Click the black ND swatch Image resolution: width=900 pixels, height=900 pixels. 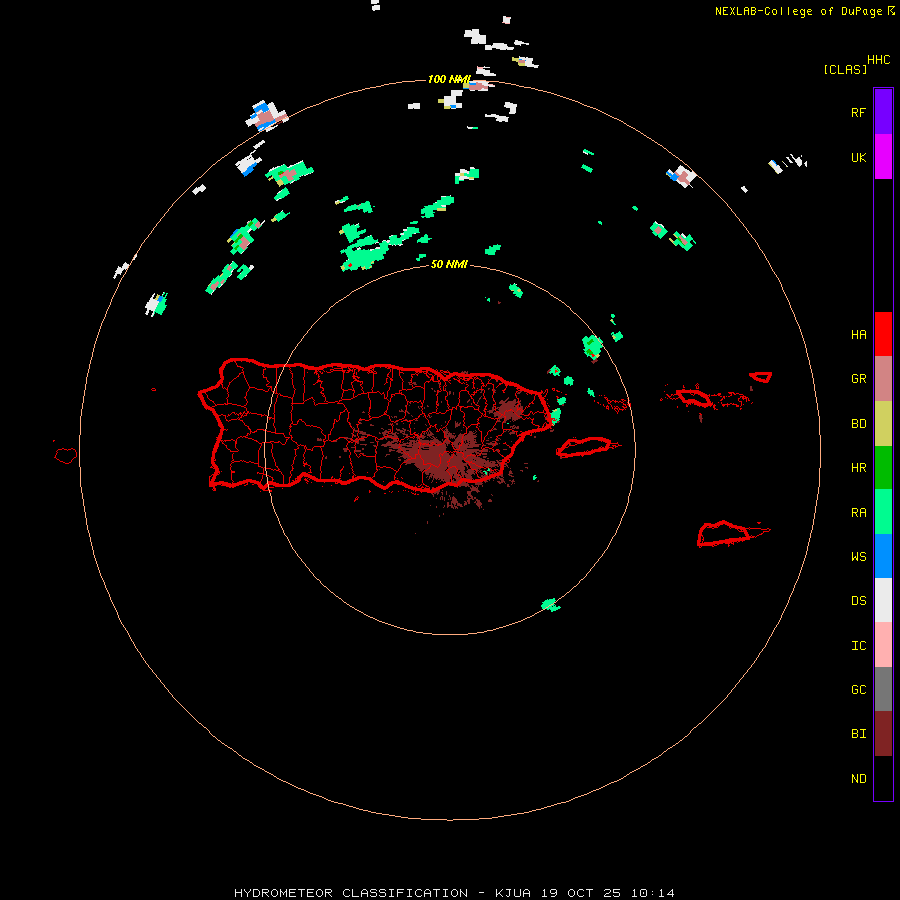point(883,778)
